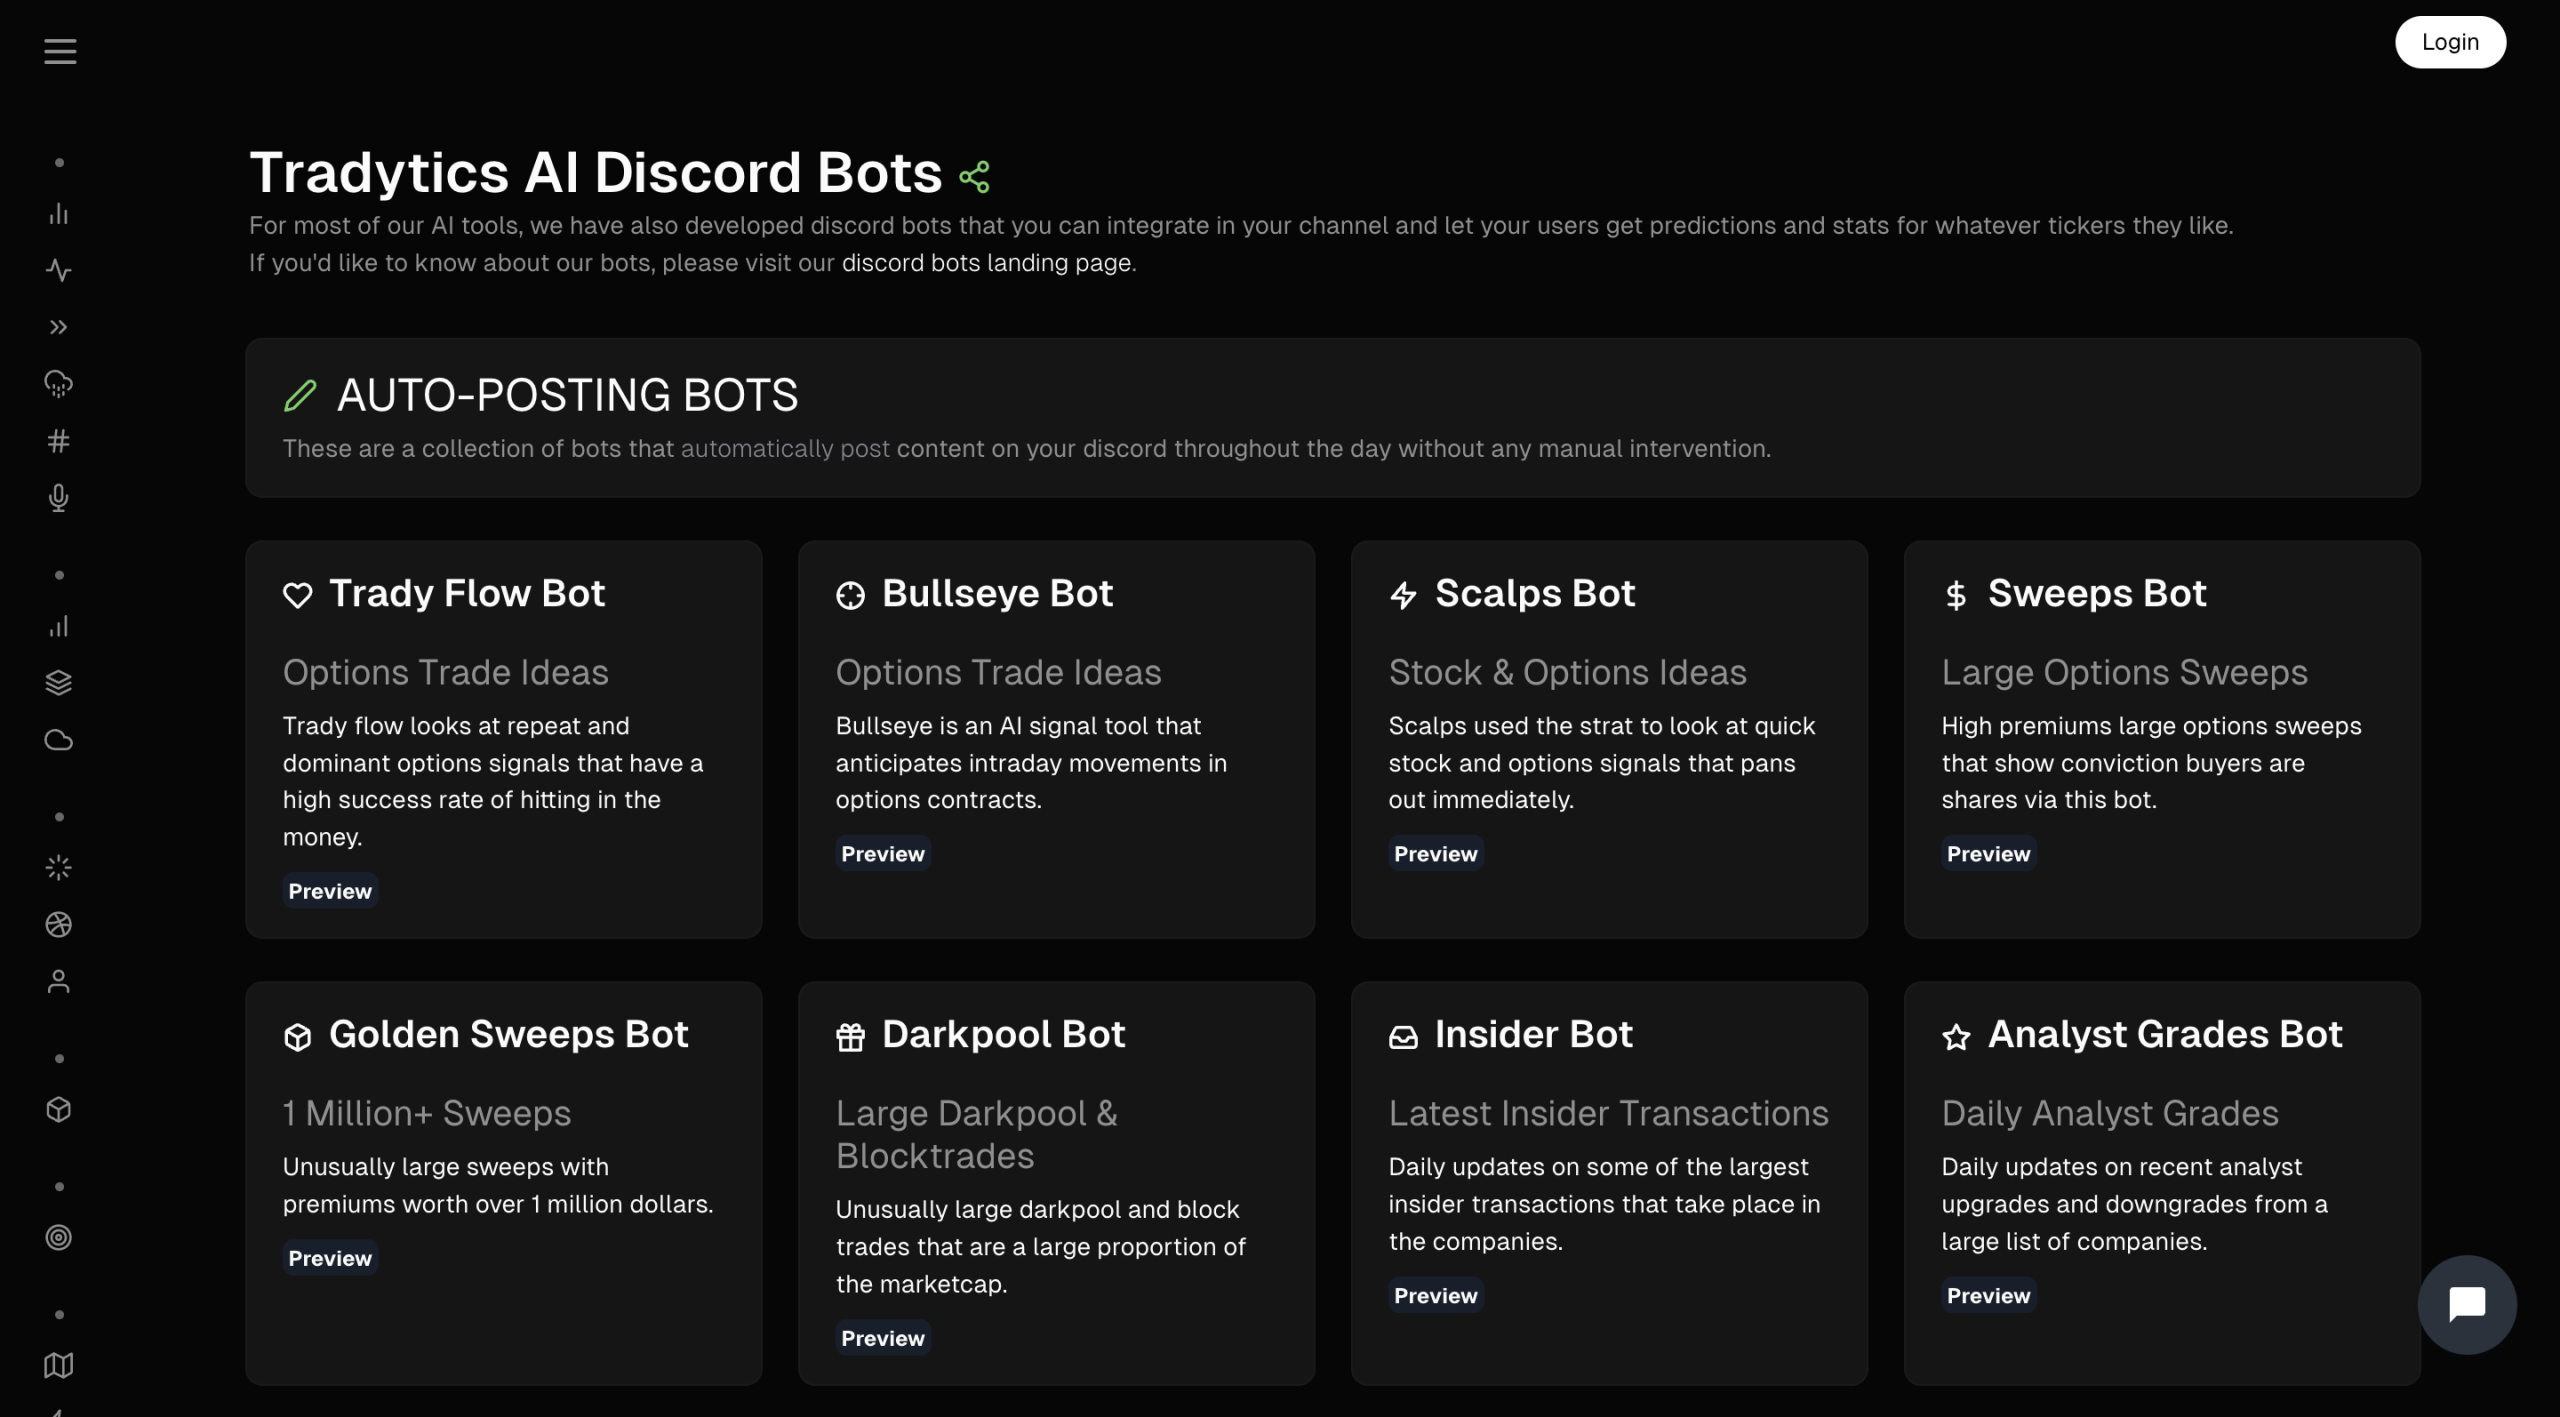2560x1417 pixels.
Task: Open the chat bubble widget
Action: click(x=2466, y=1304)
